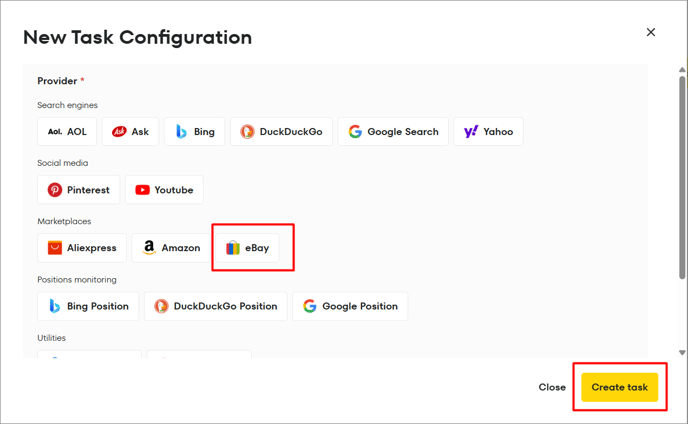
Task: Select Google Search provider
Action: pyautogui.click(x=393, y=132)
